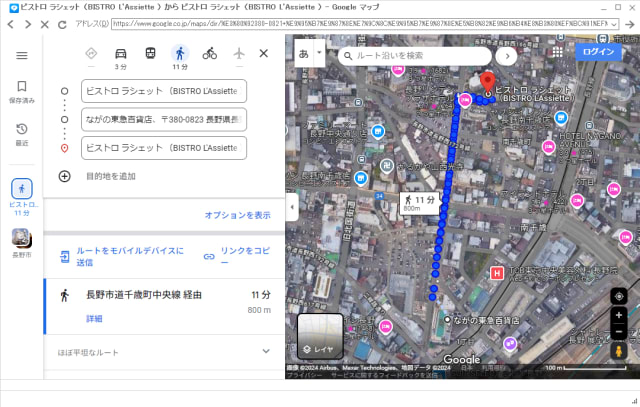Click the ログイン sign-in button

tap(598, 52)
